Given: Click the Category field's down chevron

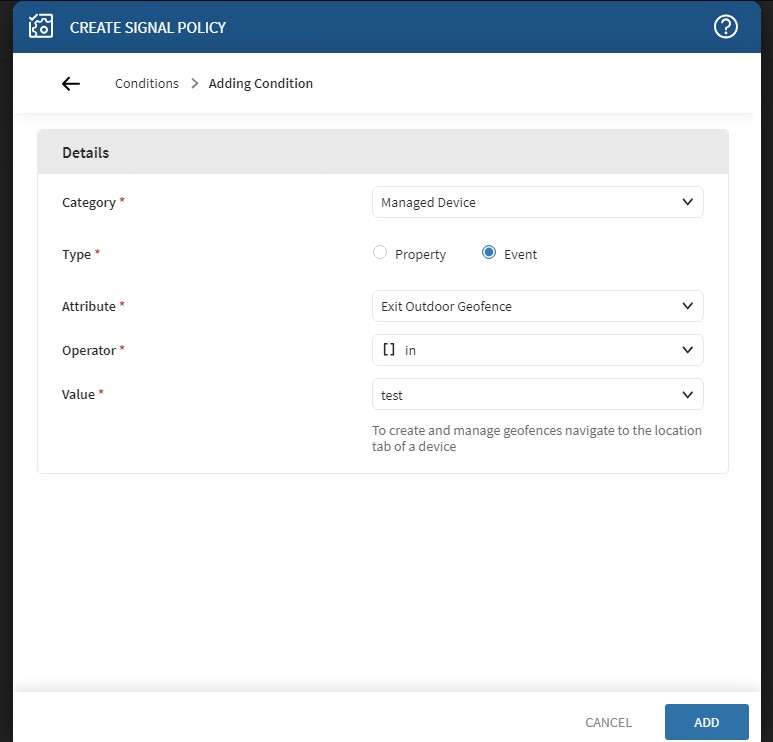Looking at the screenshot, I should click(x=687, y=202).
